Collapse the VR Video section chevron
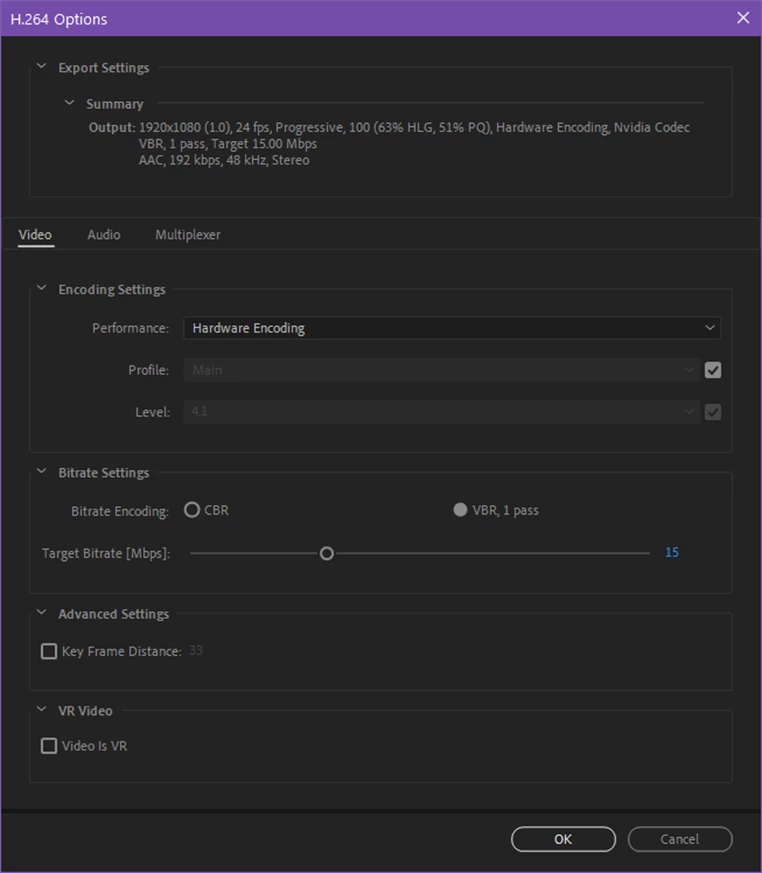Screen dimensions: 762x873 (41, 709)
